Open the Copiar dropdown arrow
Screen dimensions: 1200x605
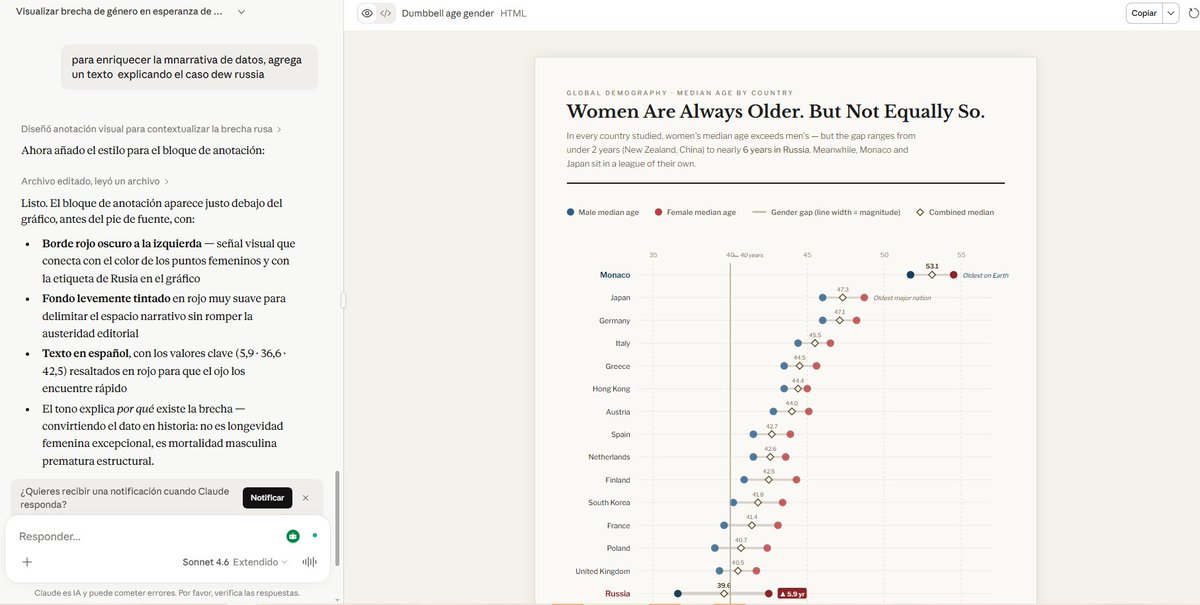[1171, 13]
